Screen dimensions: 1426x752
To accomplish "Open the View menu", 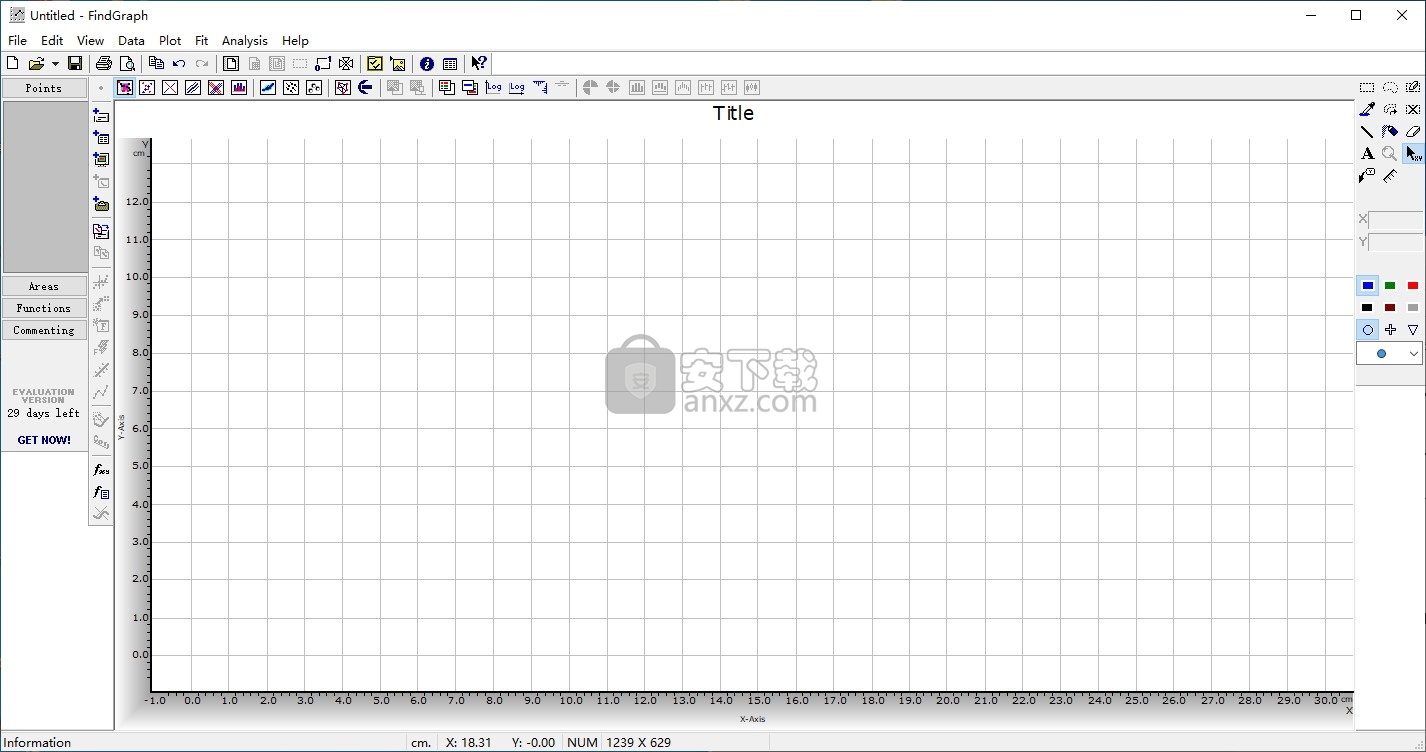I will pyautogui.click(x=90, y=40).
